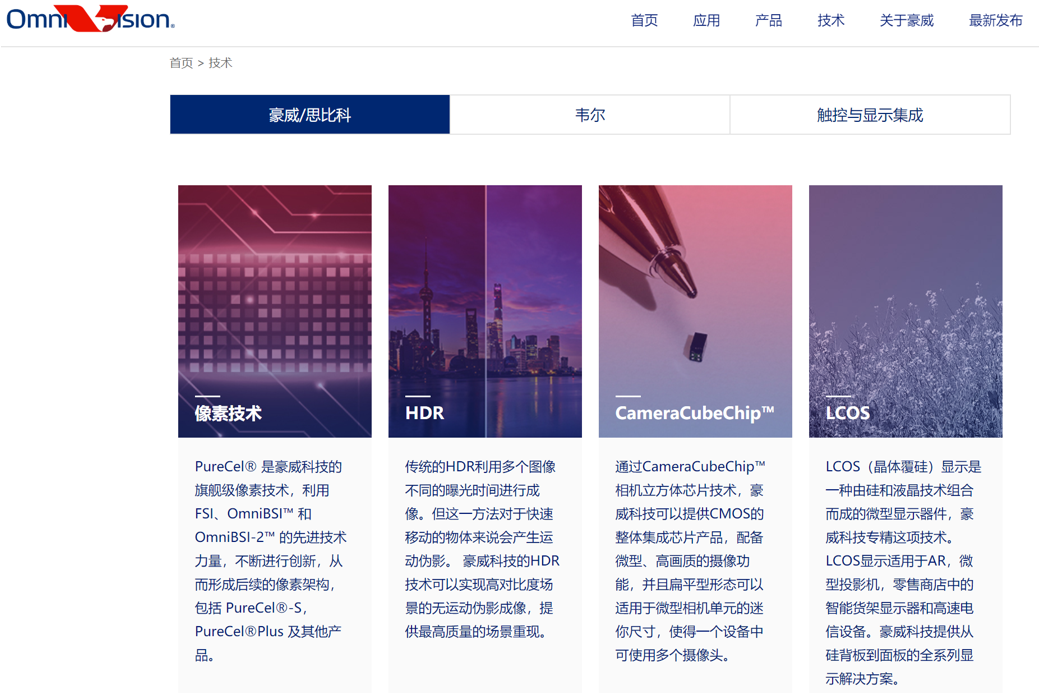The image size is (1039, 693).
Task: Click the CameraCubeChip™ card title
Action: (x=694, y=413)
